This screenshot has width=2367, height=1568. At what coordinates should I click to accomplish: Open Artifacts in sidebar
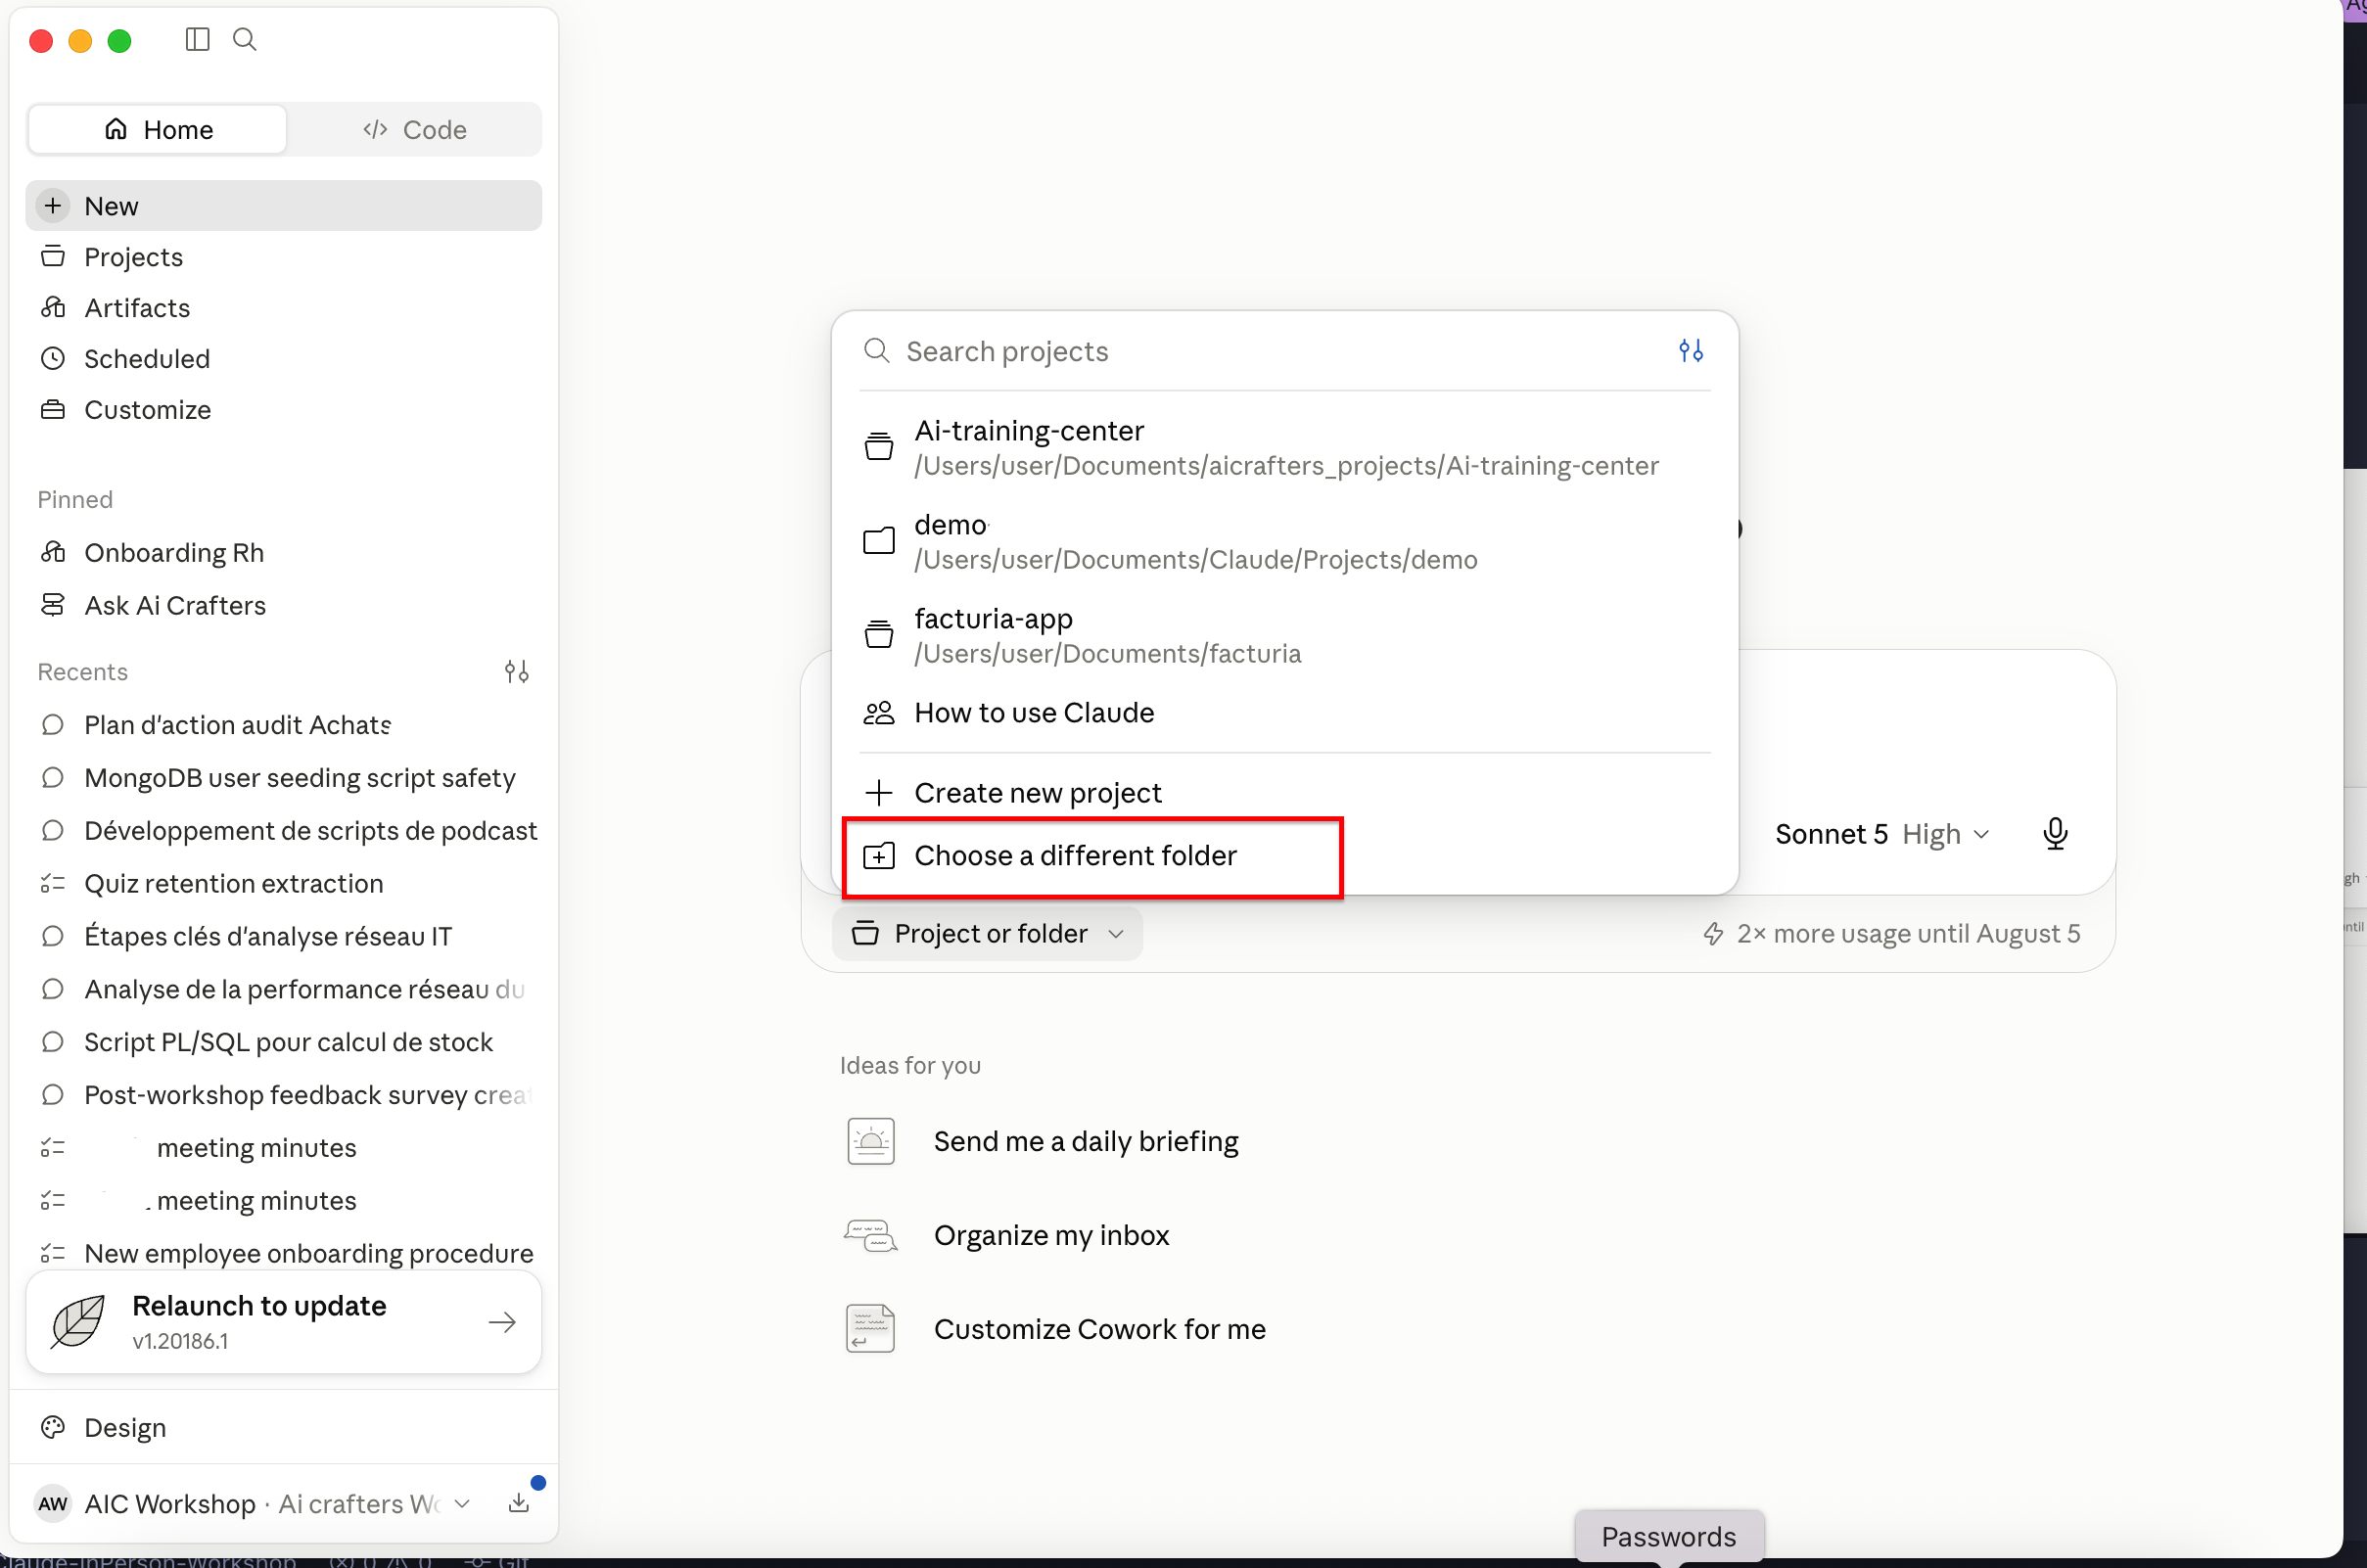coord(284,308)
